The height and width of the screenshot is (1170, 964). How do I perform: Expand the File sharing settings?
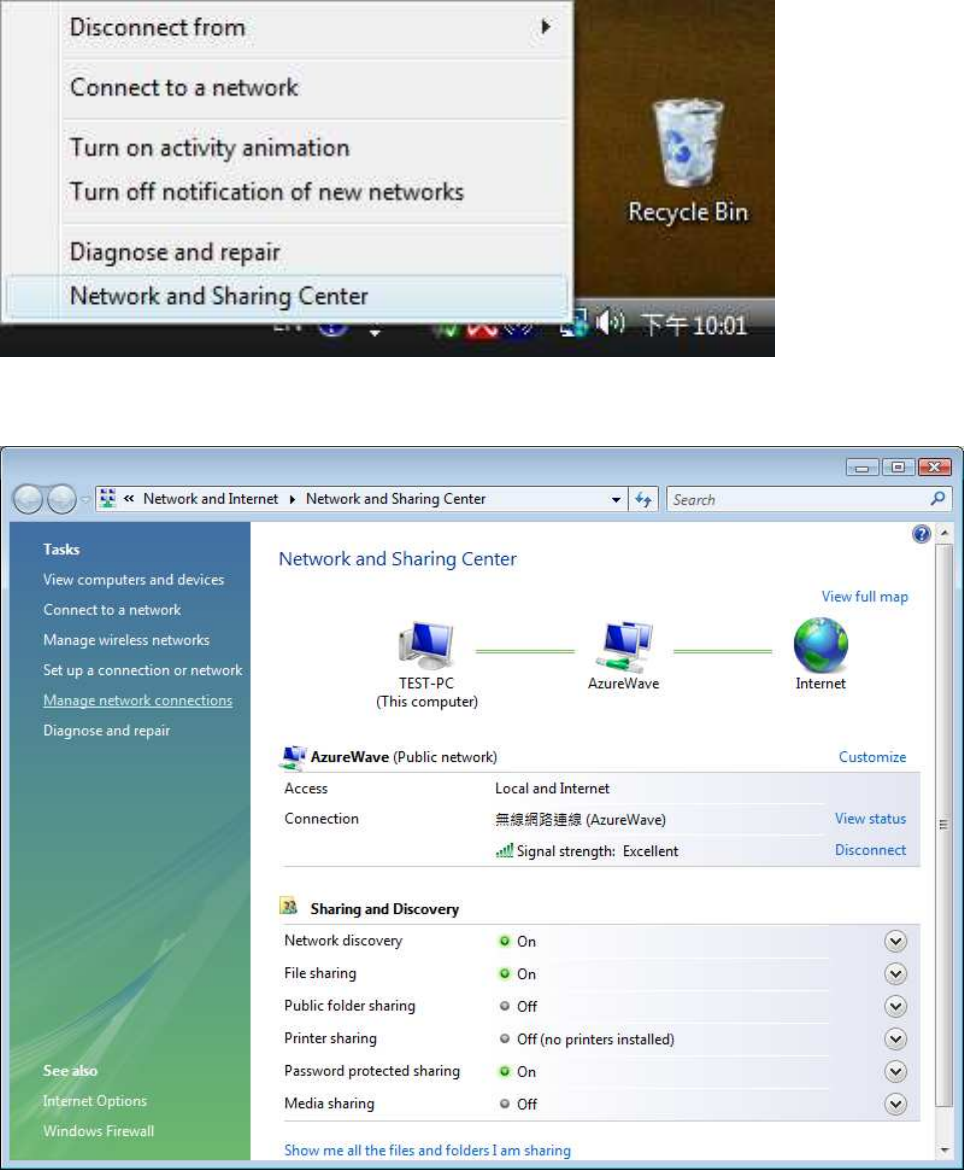[895, 974]
